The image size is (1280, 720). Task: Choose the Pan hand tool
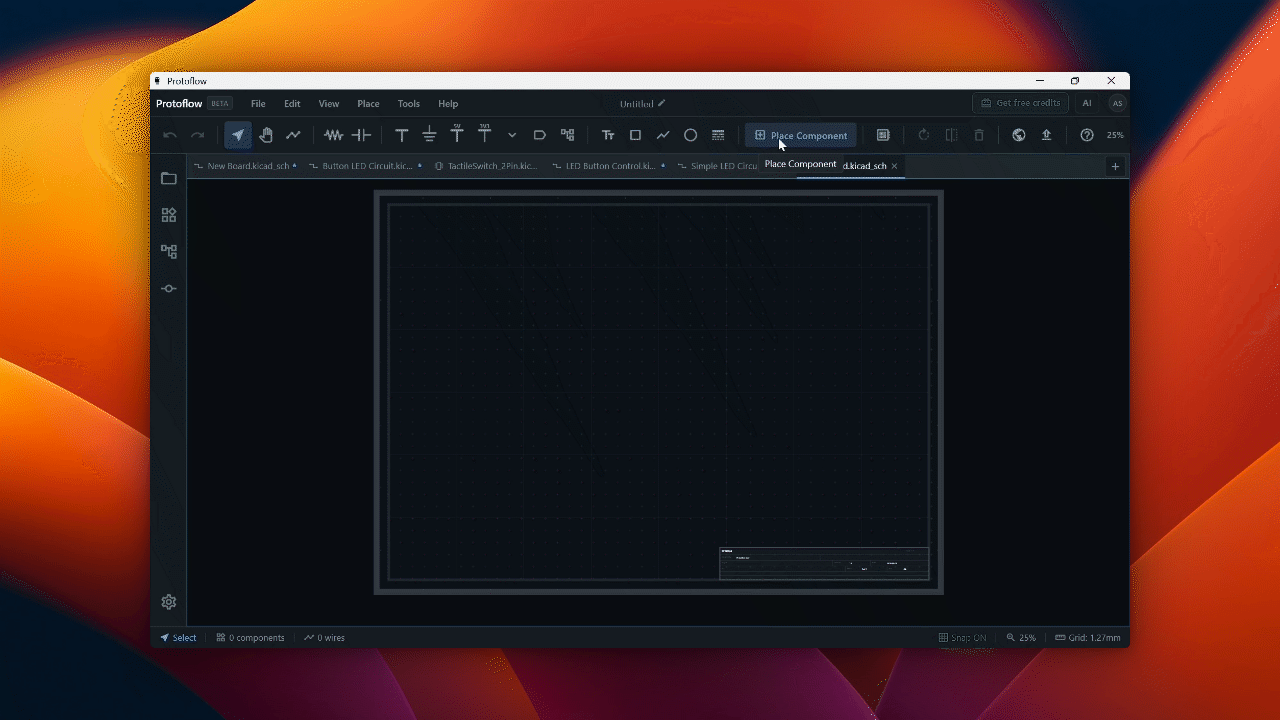tap(266, 135)
